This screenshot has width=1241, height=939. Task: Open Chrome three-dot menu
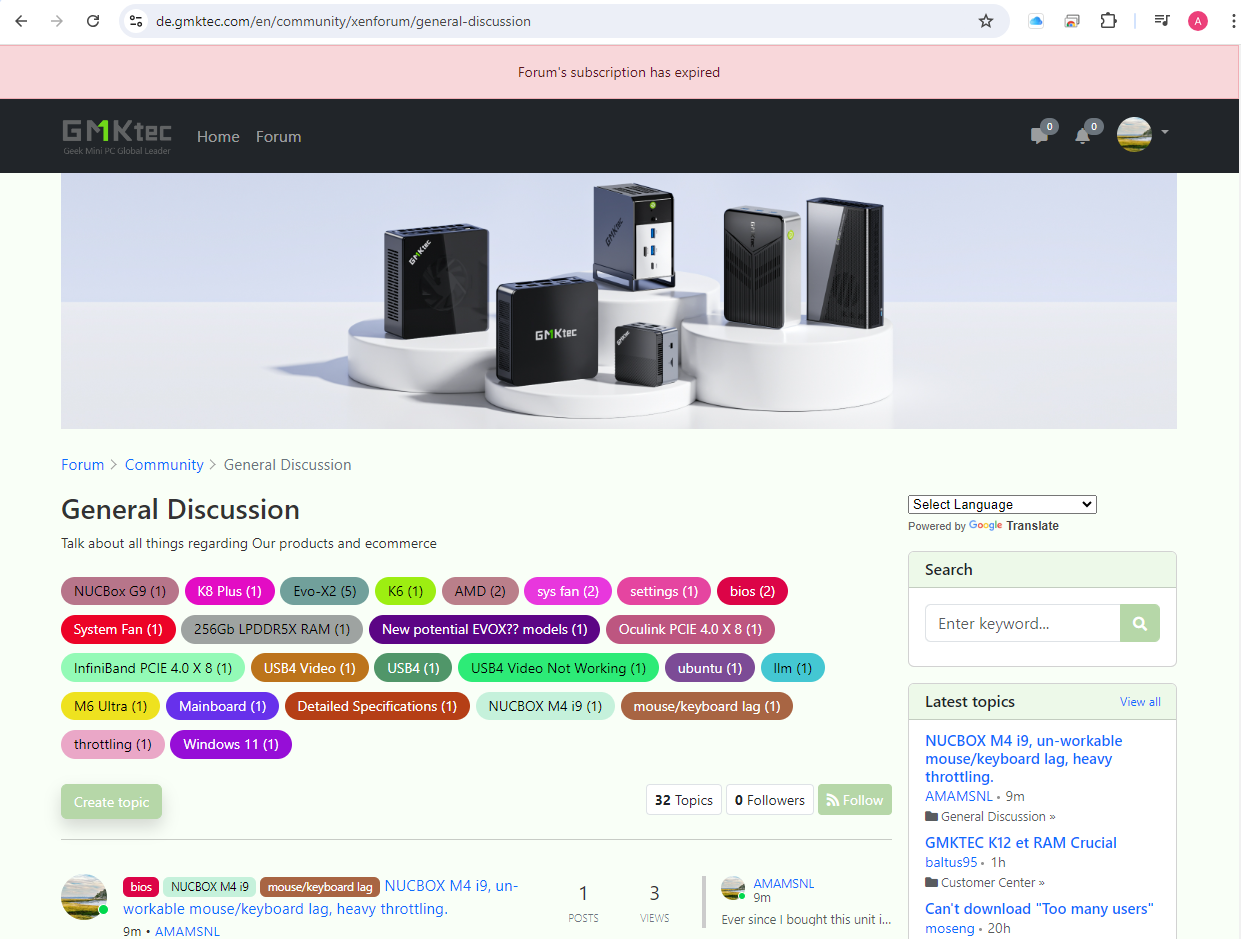[x=1233, y=21]
